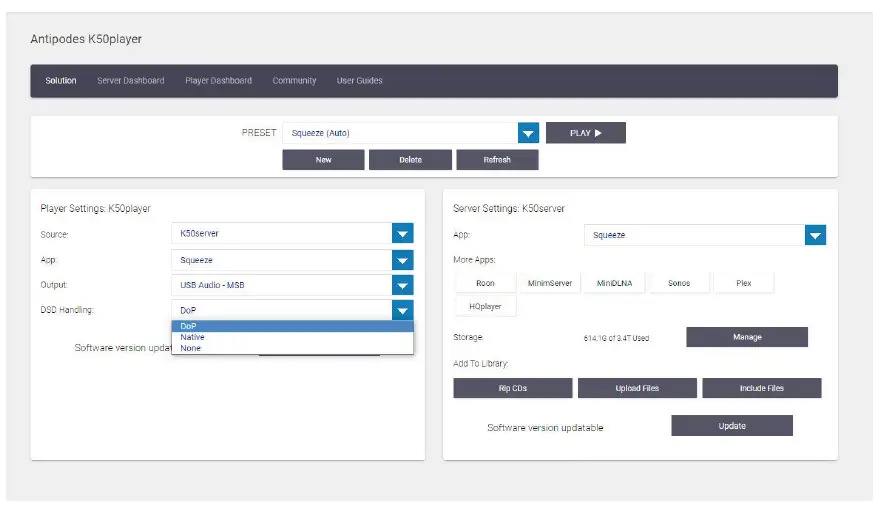Expand the player Source dropdown arrow
The width and height of the screenshot is (886, 511).
point(402,233)
